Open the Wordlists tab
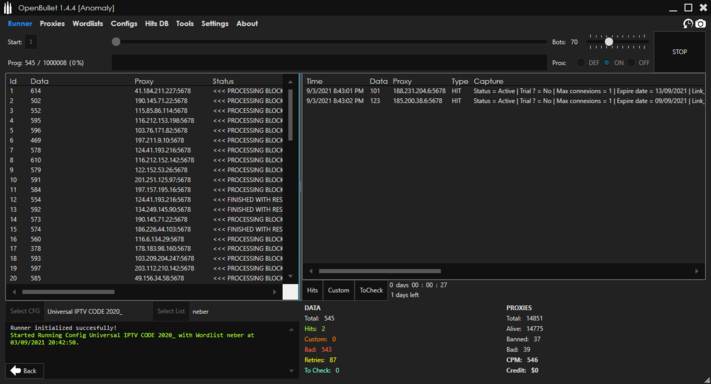Viewport: 711px width, 384px height. pyautogui.click(x=88, y=24)
